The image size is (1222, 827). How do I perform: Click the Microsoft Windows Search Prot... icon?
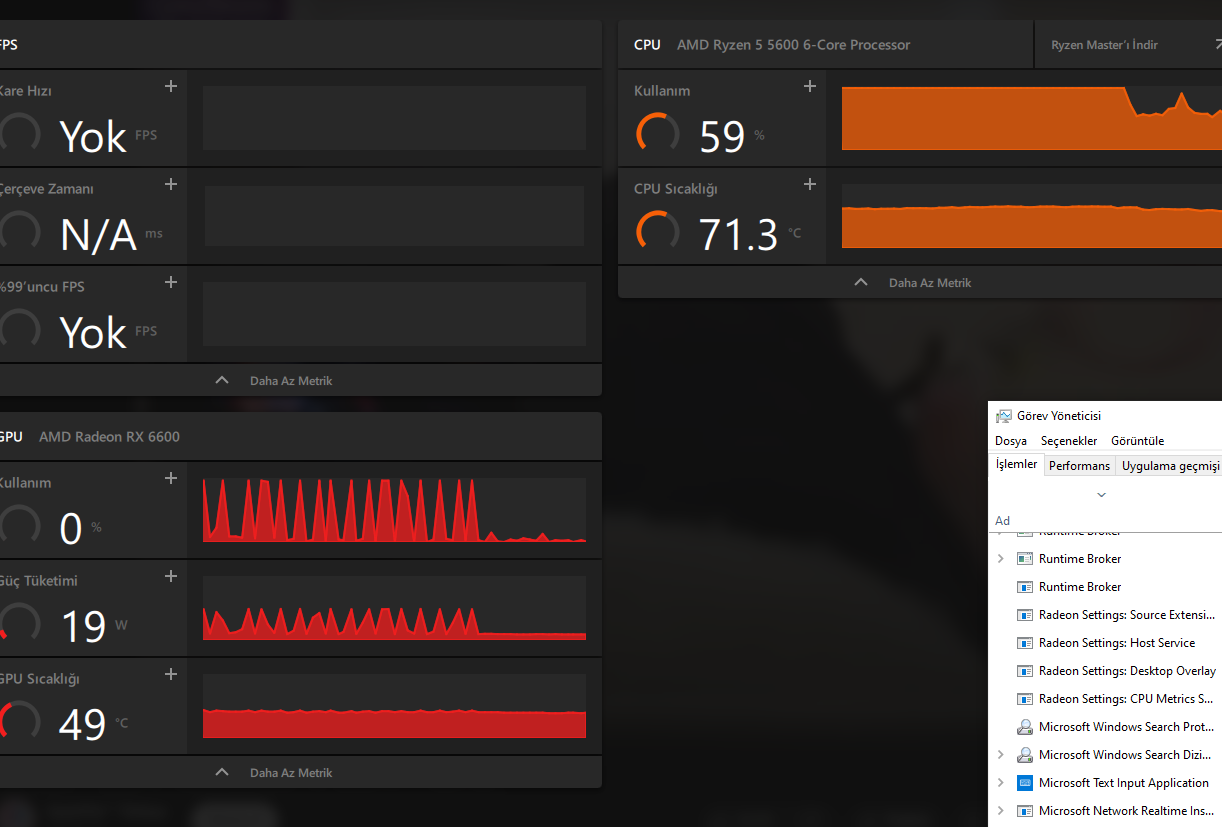(1024, 727)
